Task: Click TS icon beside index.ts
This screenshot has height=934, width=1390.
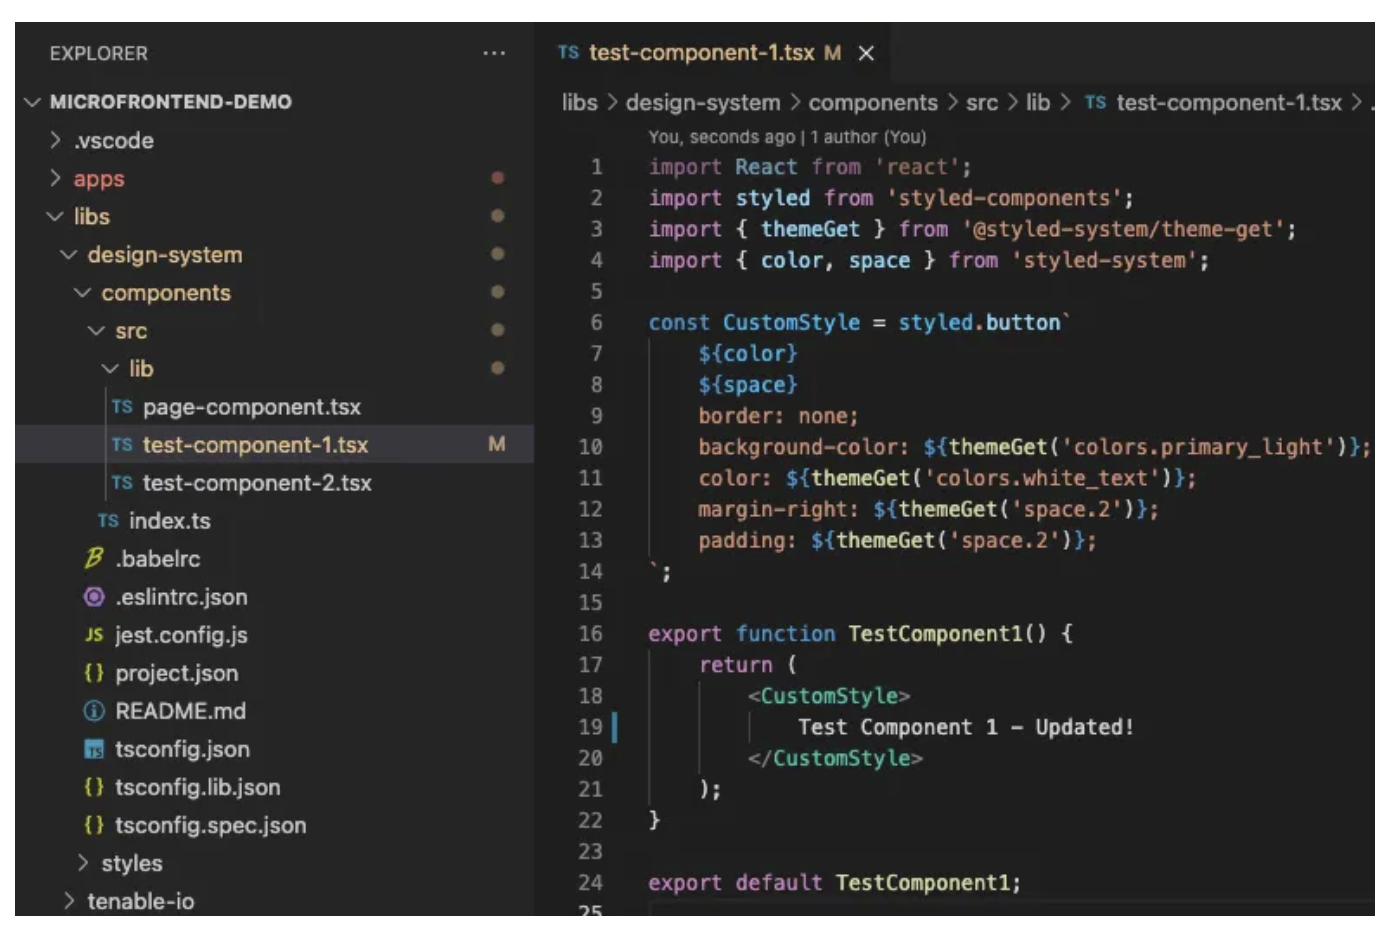Action: click(108, 521)
